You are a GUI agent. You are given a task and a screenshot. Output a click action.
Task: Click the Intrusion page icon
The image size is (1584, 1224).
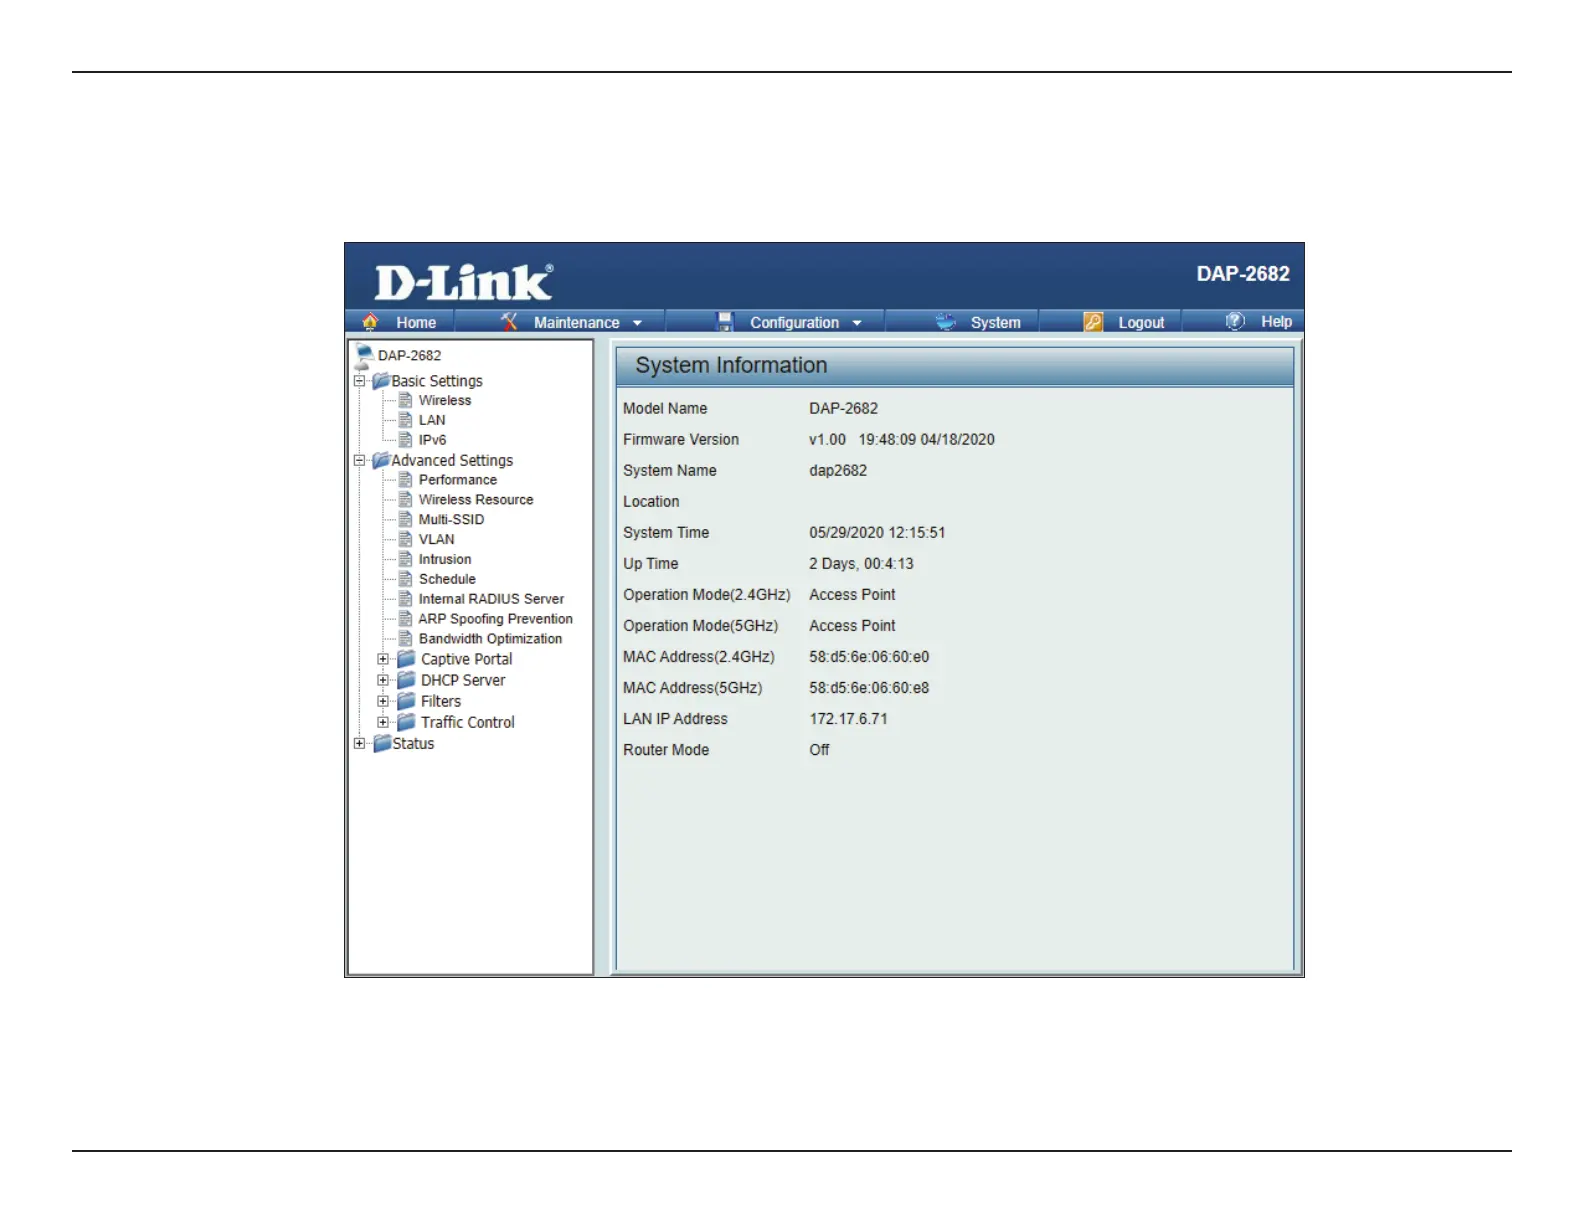[x=405, y=559]
